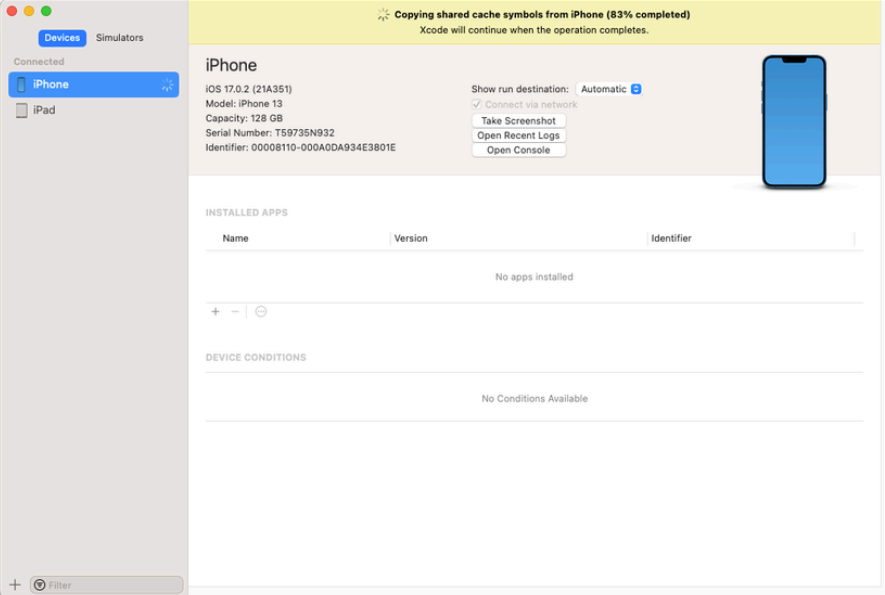Click the Copying shared cache symbols message

pos(542,15)
